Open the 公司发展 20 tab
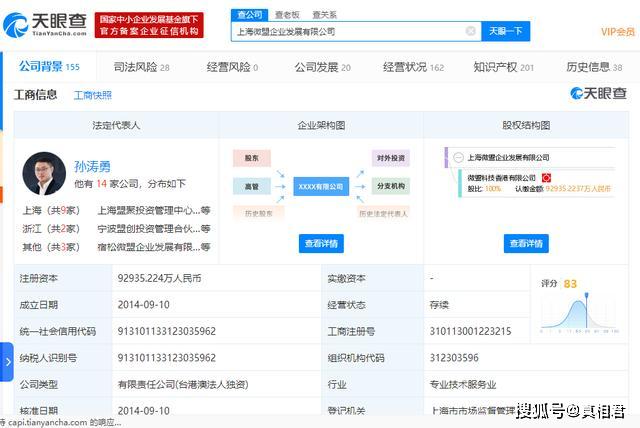 tap(322, 67)
